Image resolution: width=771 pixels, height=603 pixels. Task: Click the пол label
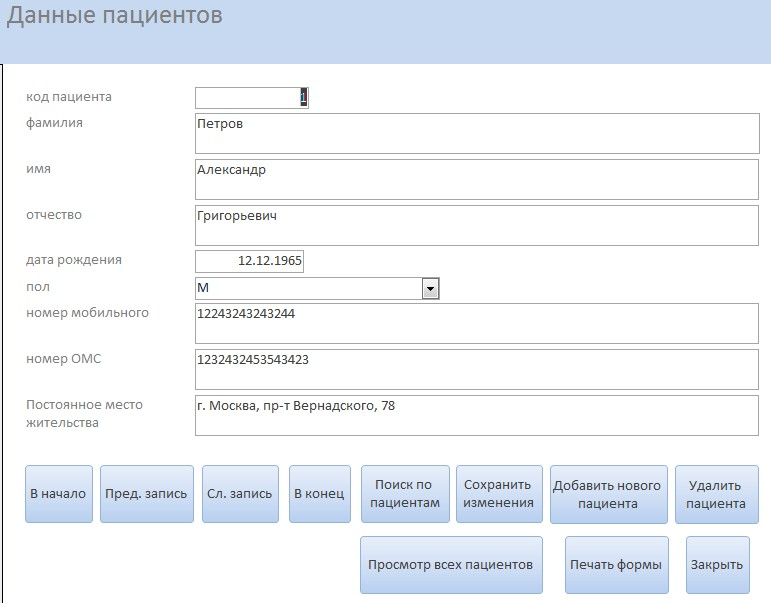[38, 287]
